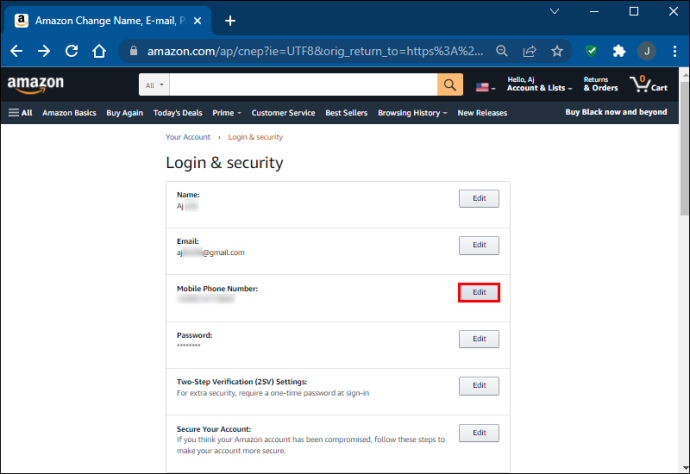
Task: Open the browser home page icon
Action: (99, 51)
